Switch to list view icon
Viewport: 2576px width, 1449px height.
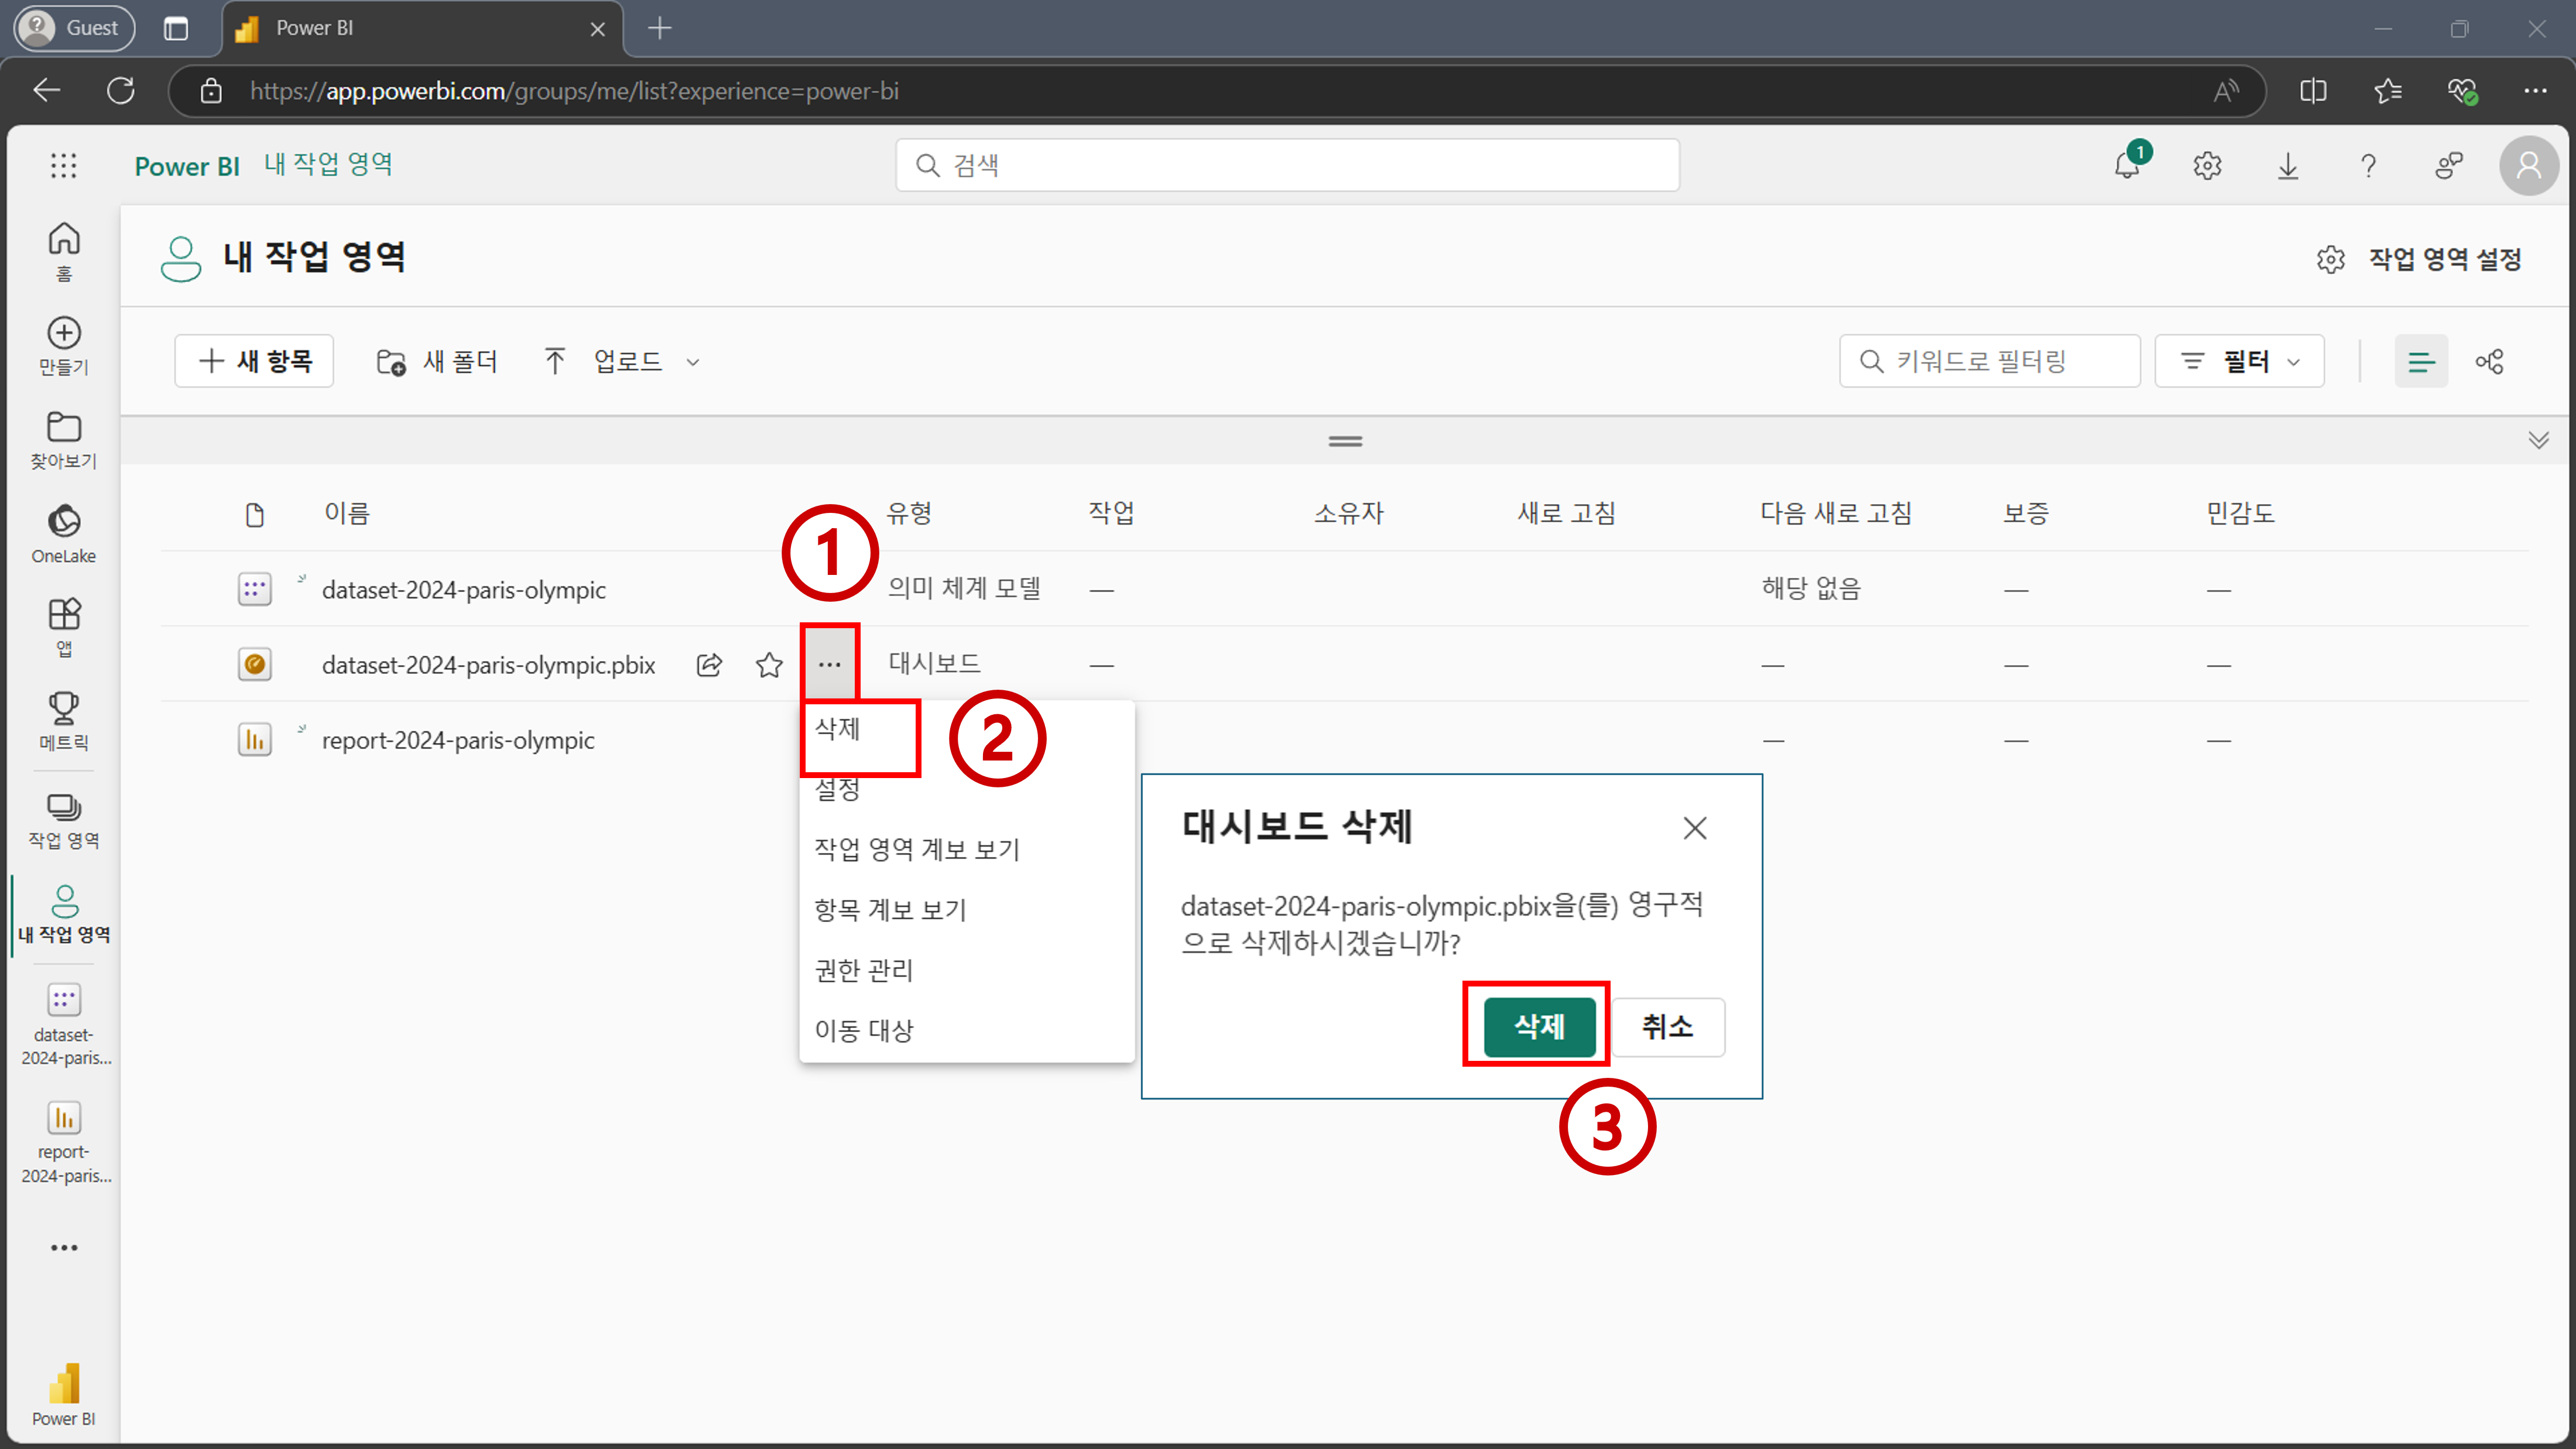(x=2421, y=361)
